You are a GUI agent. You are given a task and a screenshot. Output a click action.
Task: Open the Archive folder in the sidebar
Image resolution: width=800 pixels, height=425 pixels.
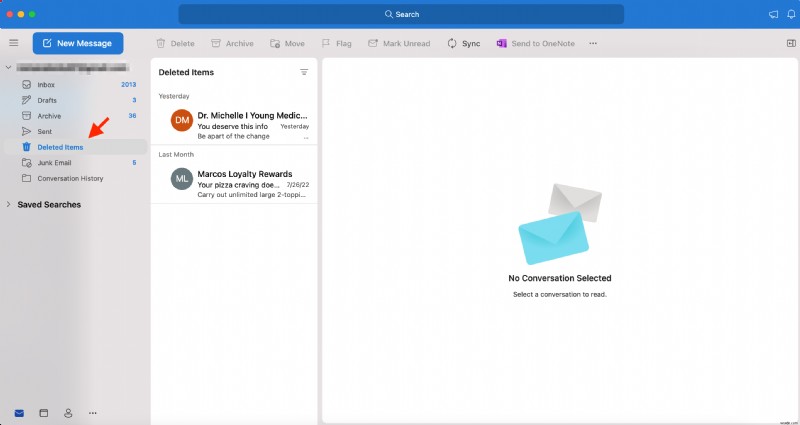pyautogui.click(x=76, y=116)
